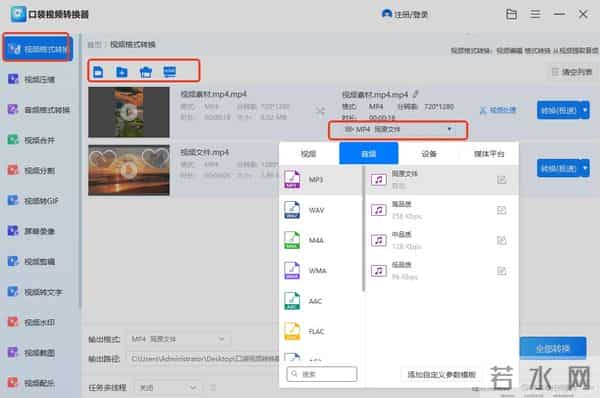Image resolution: width=600 pixels, height=398 pixels.
Task: Expand arrow beside first file's convert button
Action: coord(585,110)
